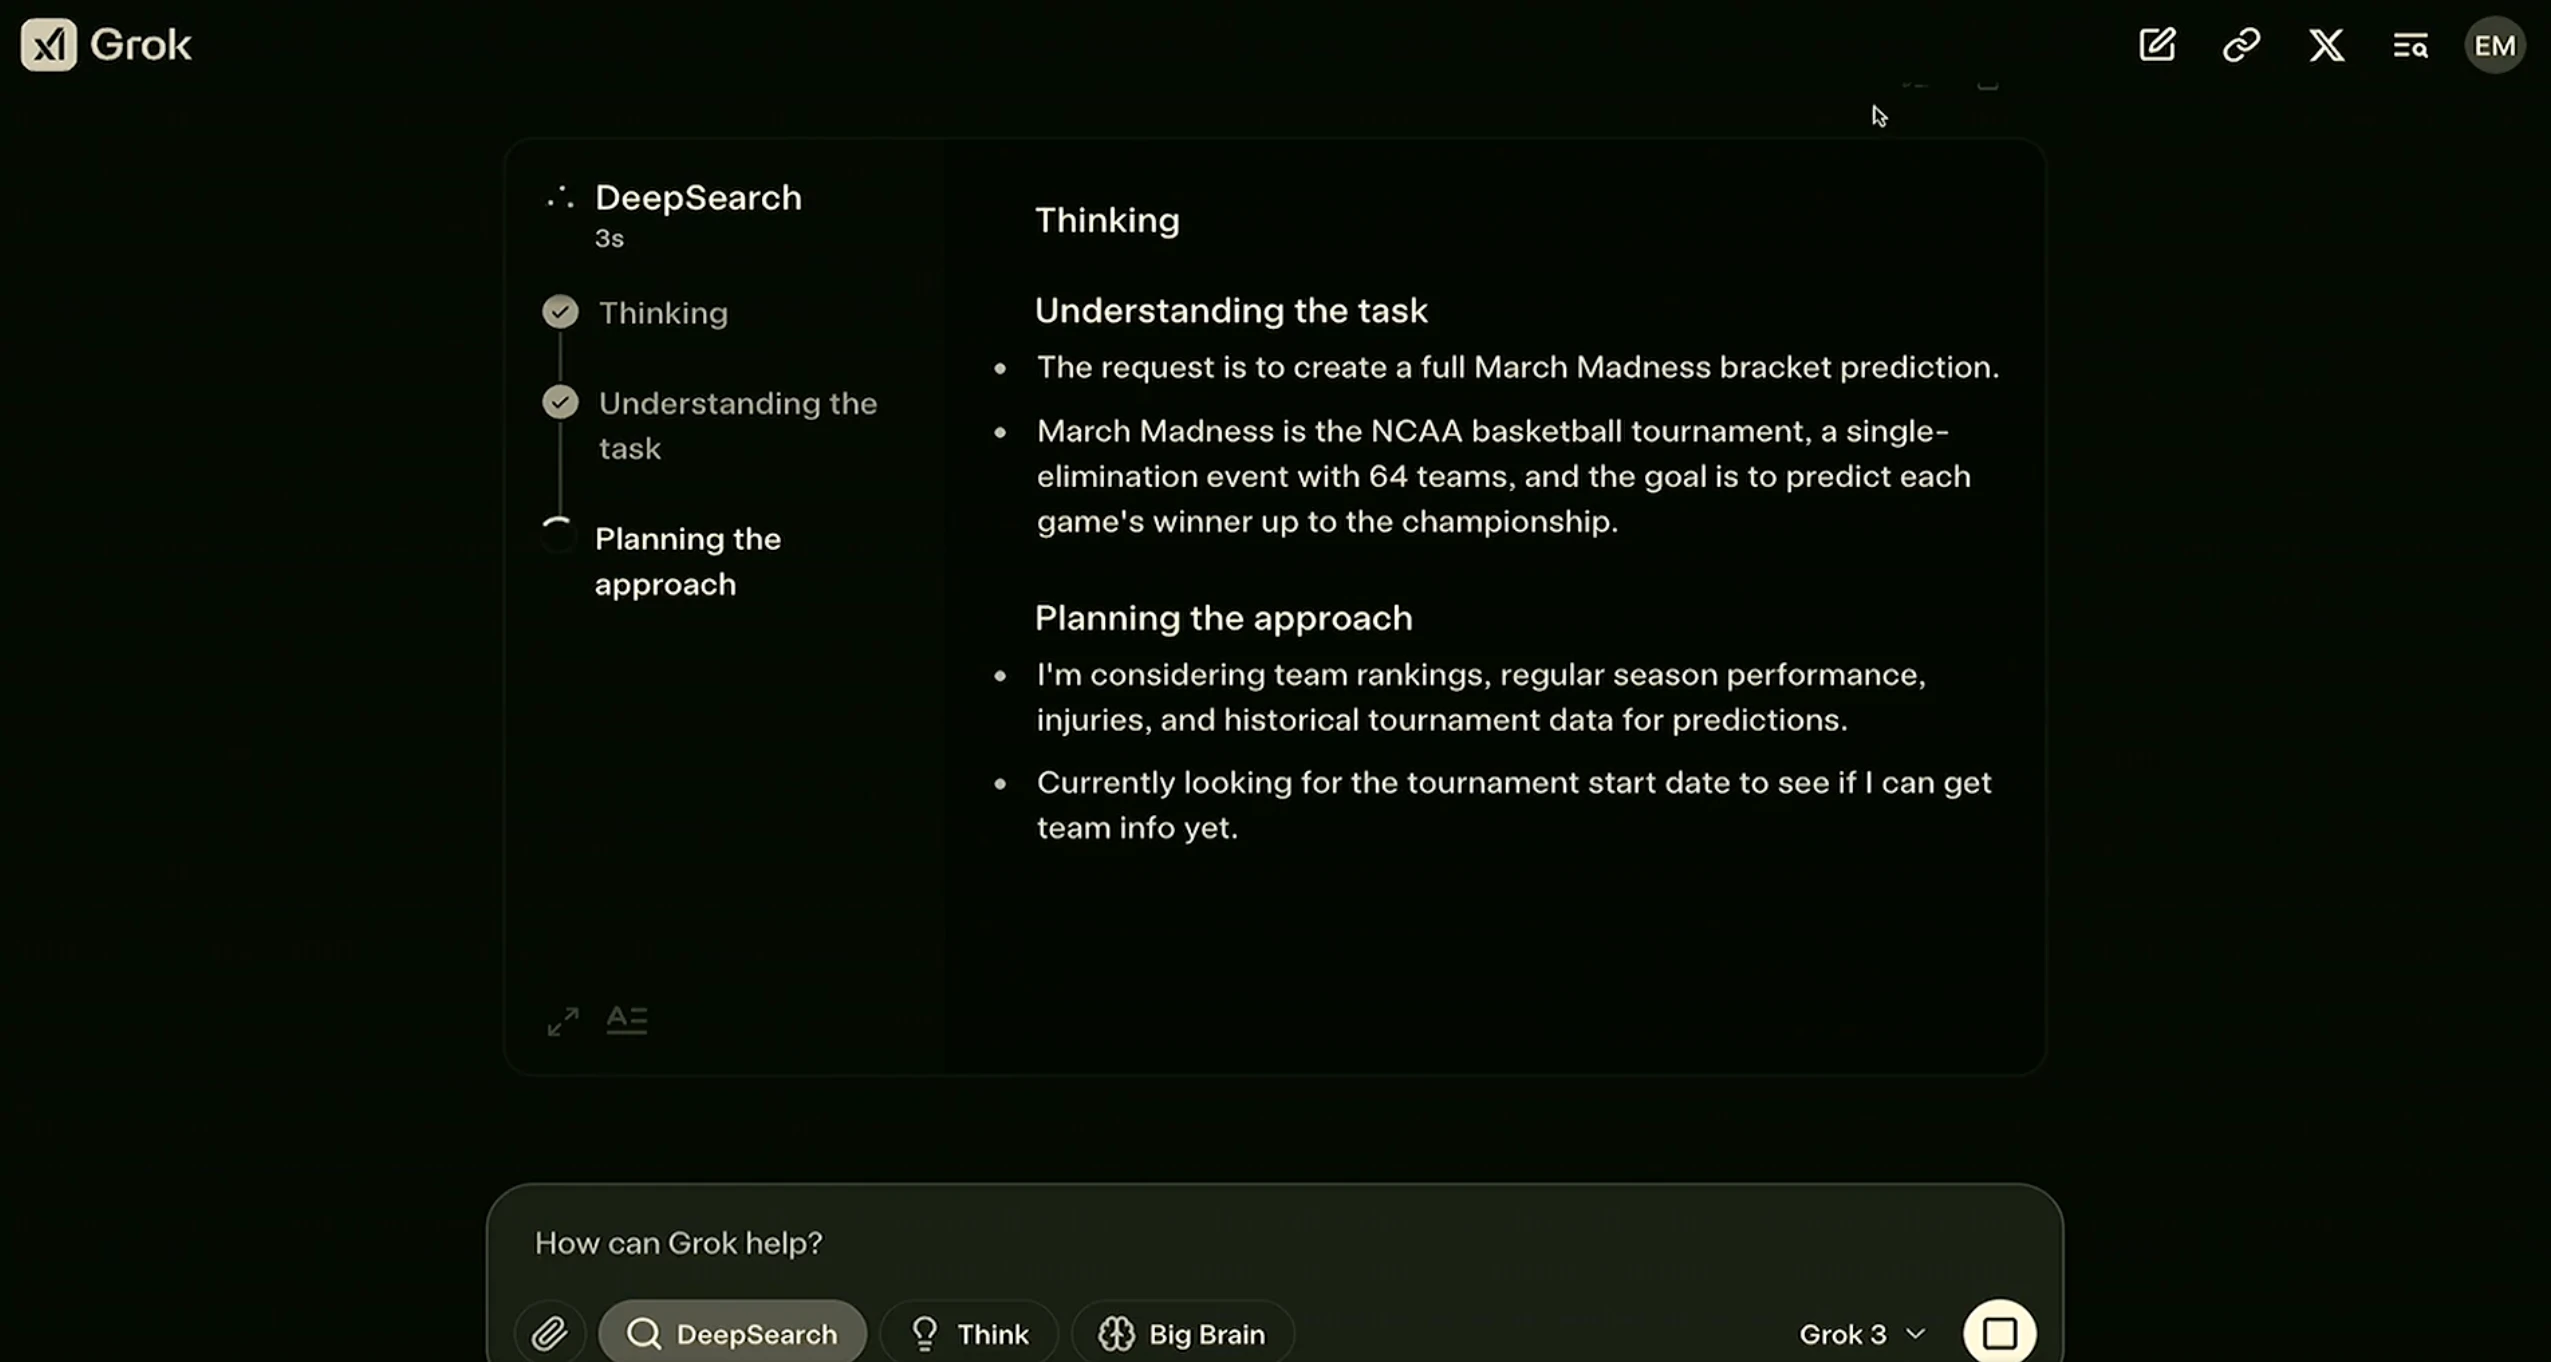
Task: Select Planning the approach step
Action: coord(687,561)
